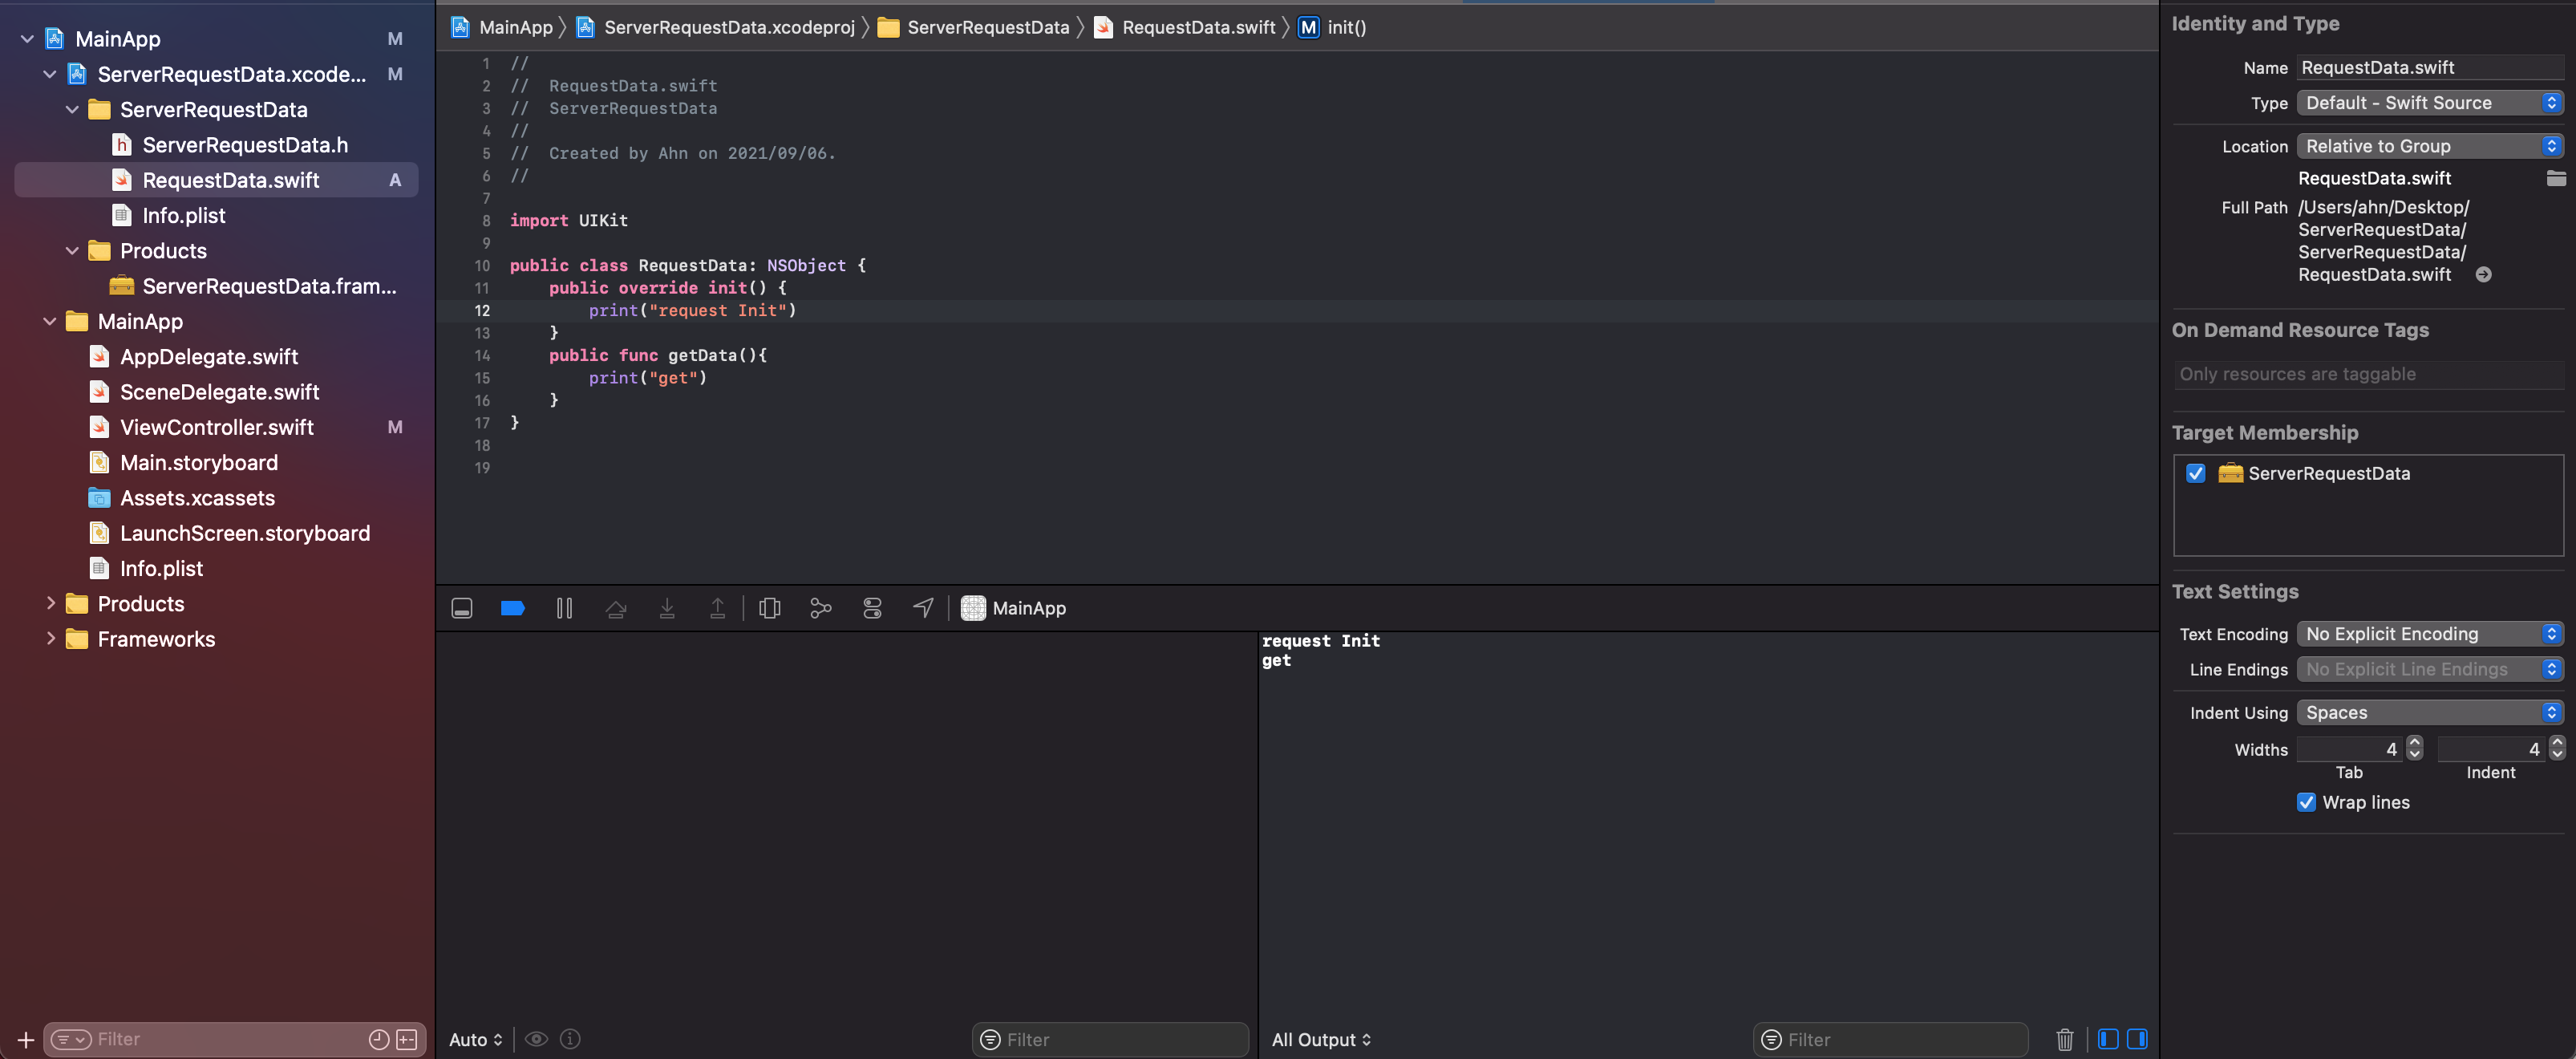This screenshot has width=2576, height=1059.
Task: Collapse the ServerRequestData folder
Action: [x=72, y=109]
